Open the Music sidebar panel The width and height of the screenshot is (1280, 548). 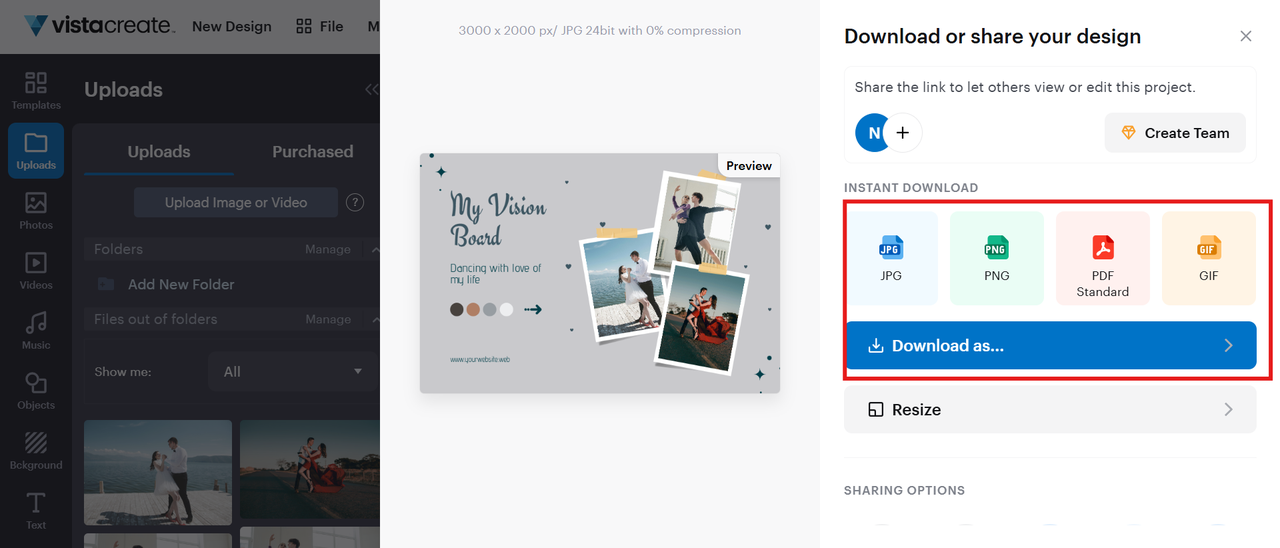36,331
